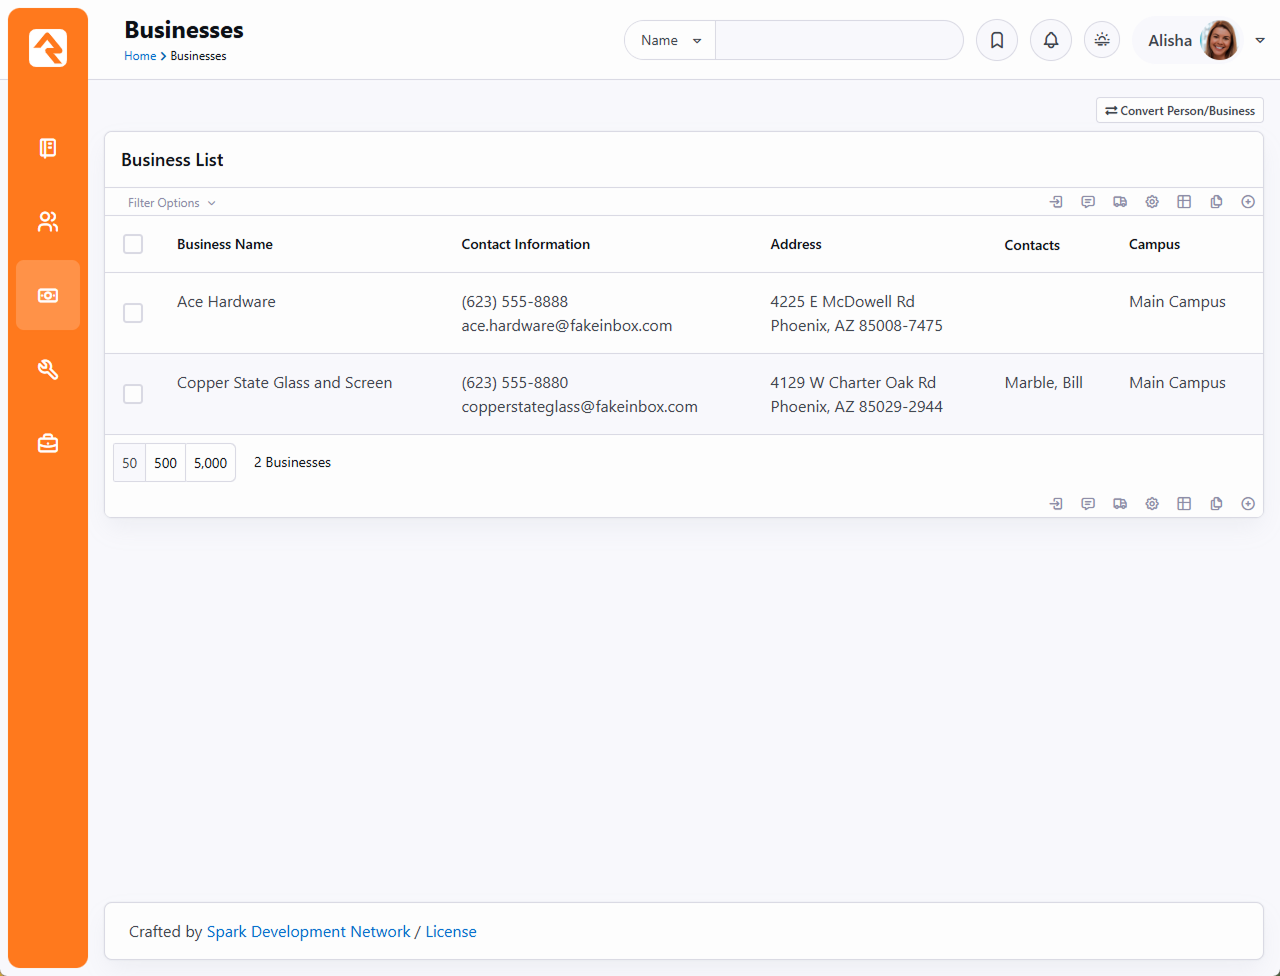Viewport: 1280px width, 976px height.
Task: Click the wrench Tools icon in the sidebar
Action: (48, 370)
